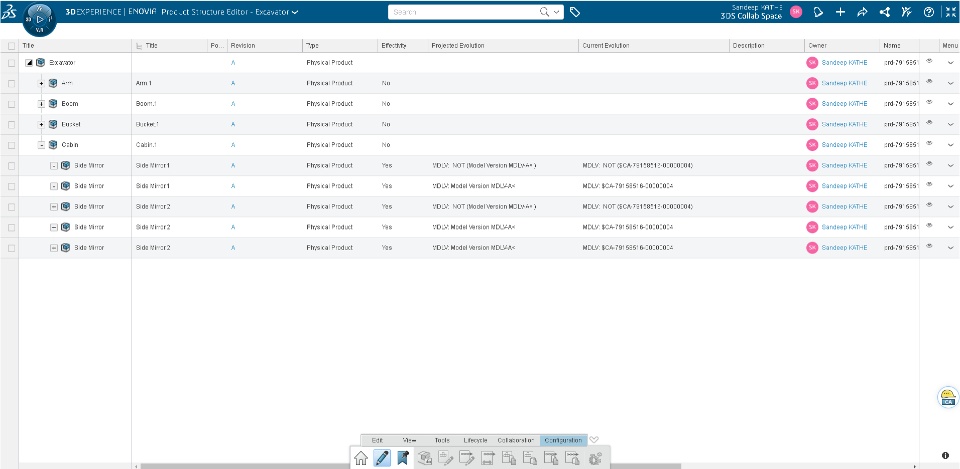Sort by the Projected Evolution column header
Viewport: 960px width, 469px height.
(x=503, y=46)
